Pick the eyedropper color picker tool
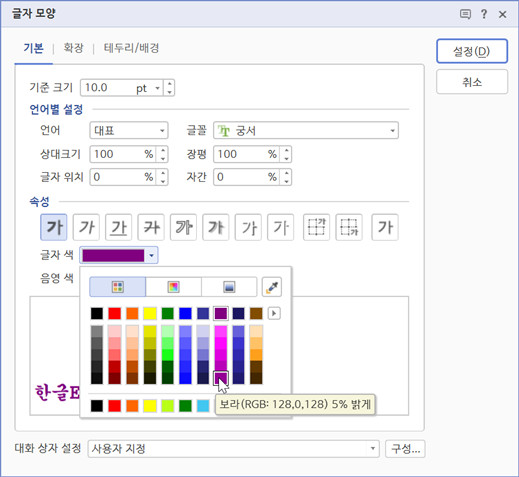 272,287
